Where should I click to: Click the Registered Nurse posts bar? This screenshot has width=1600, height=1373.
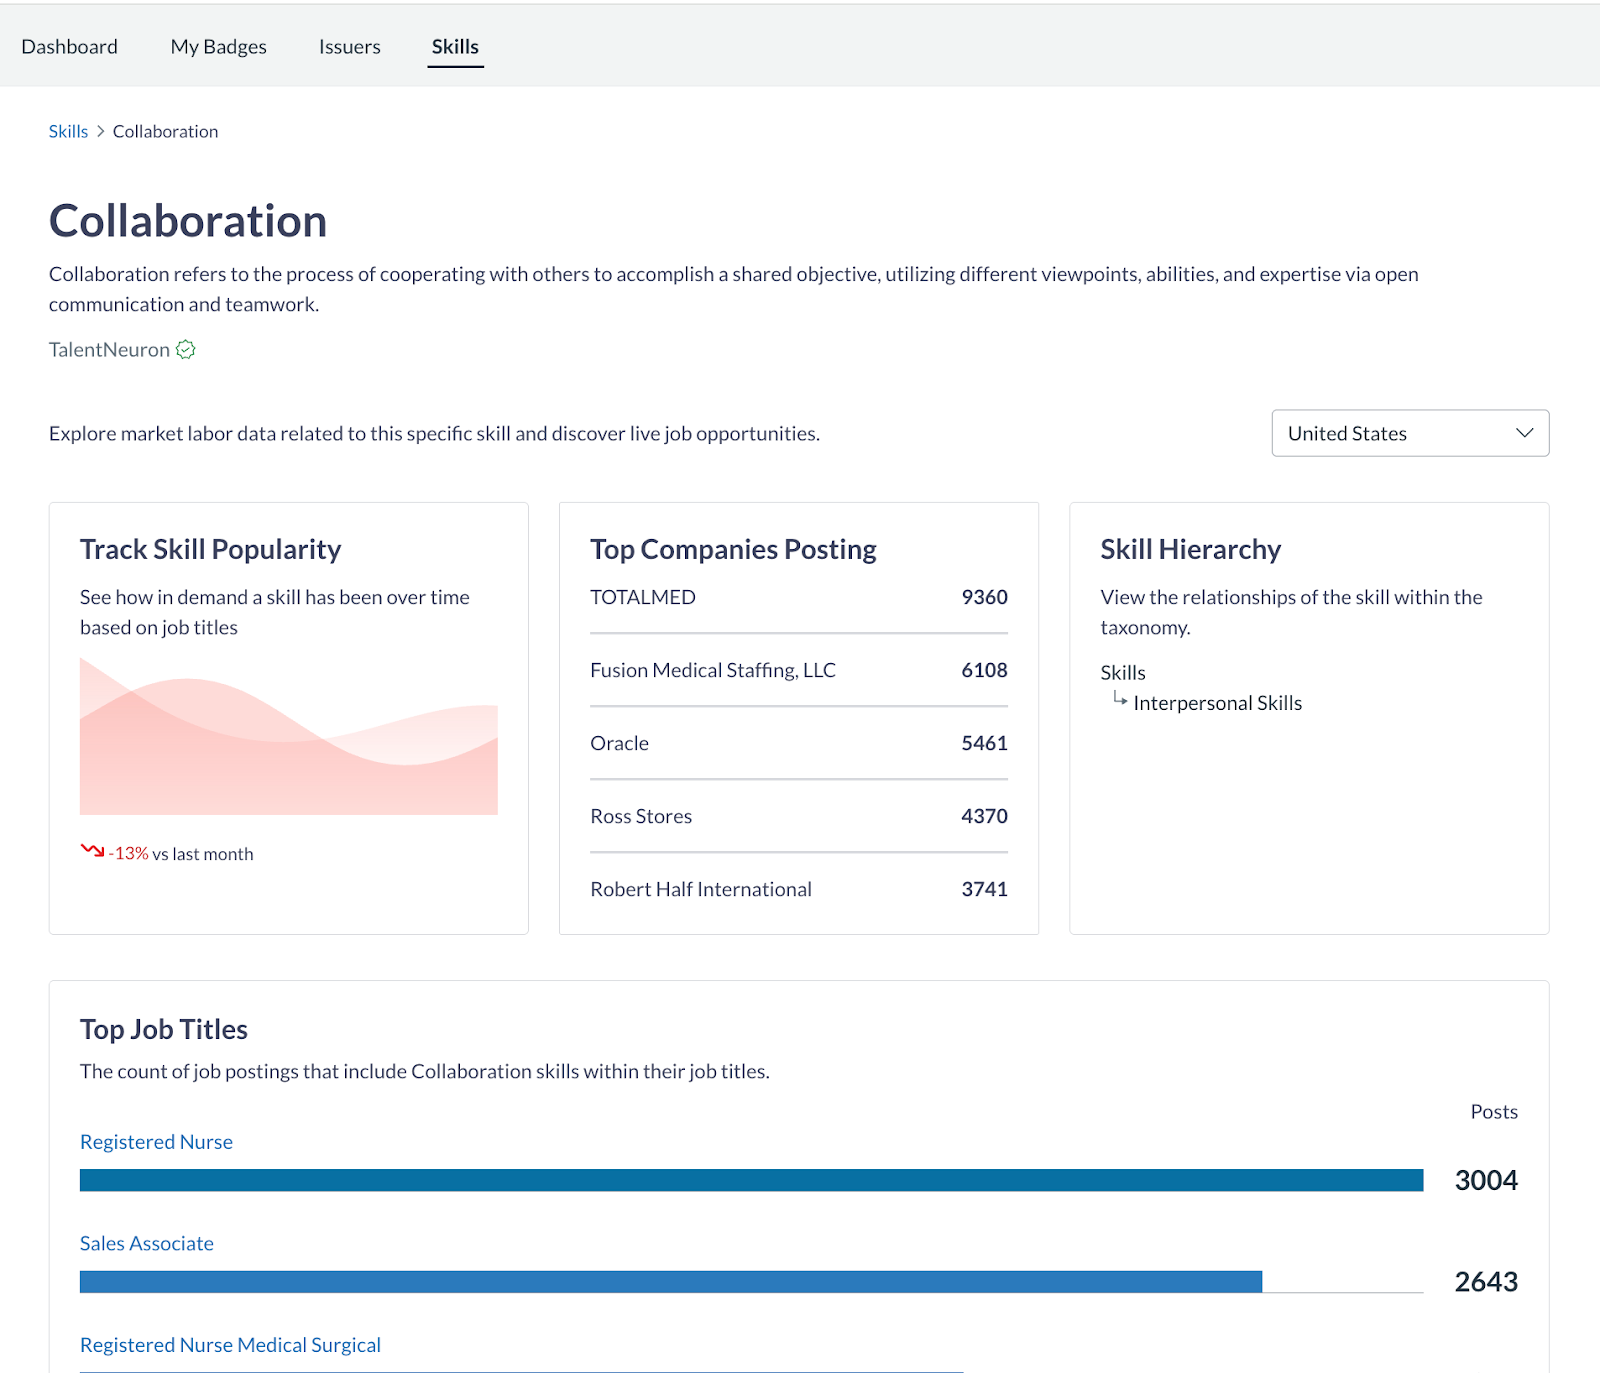(x=750, y=1180)
